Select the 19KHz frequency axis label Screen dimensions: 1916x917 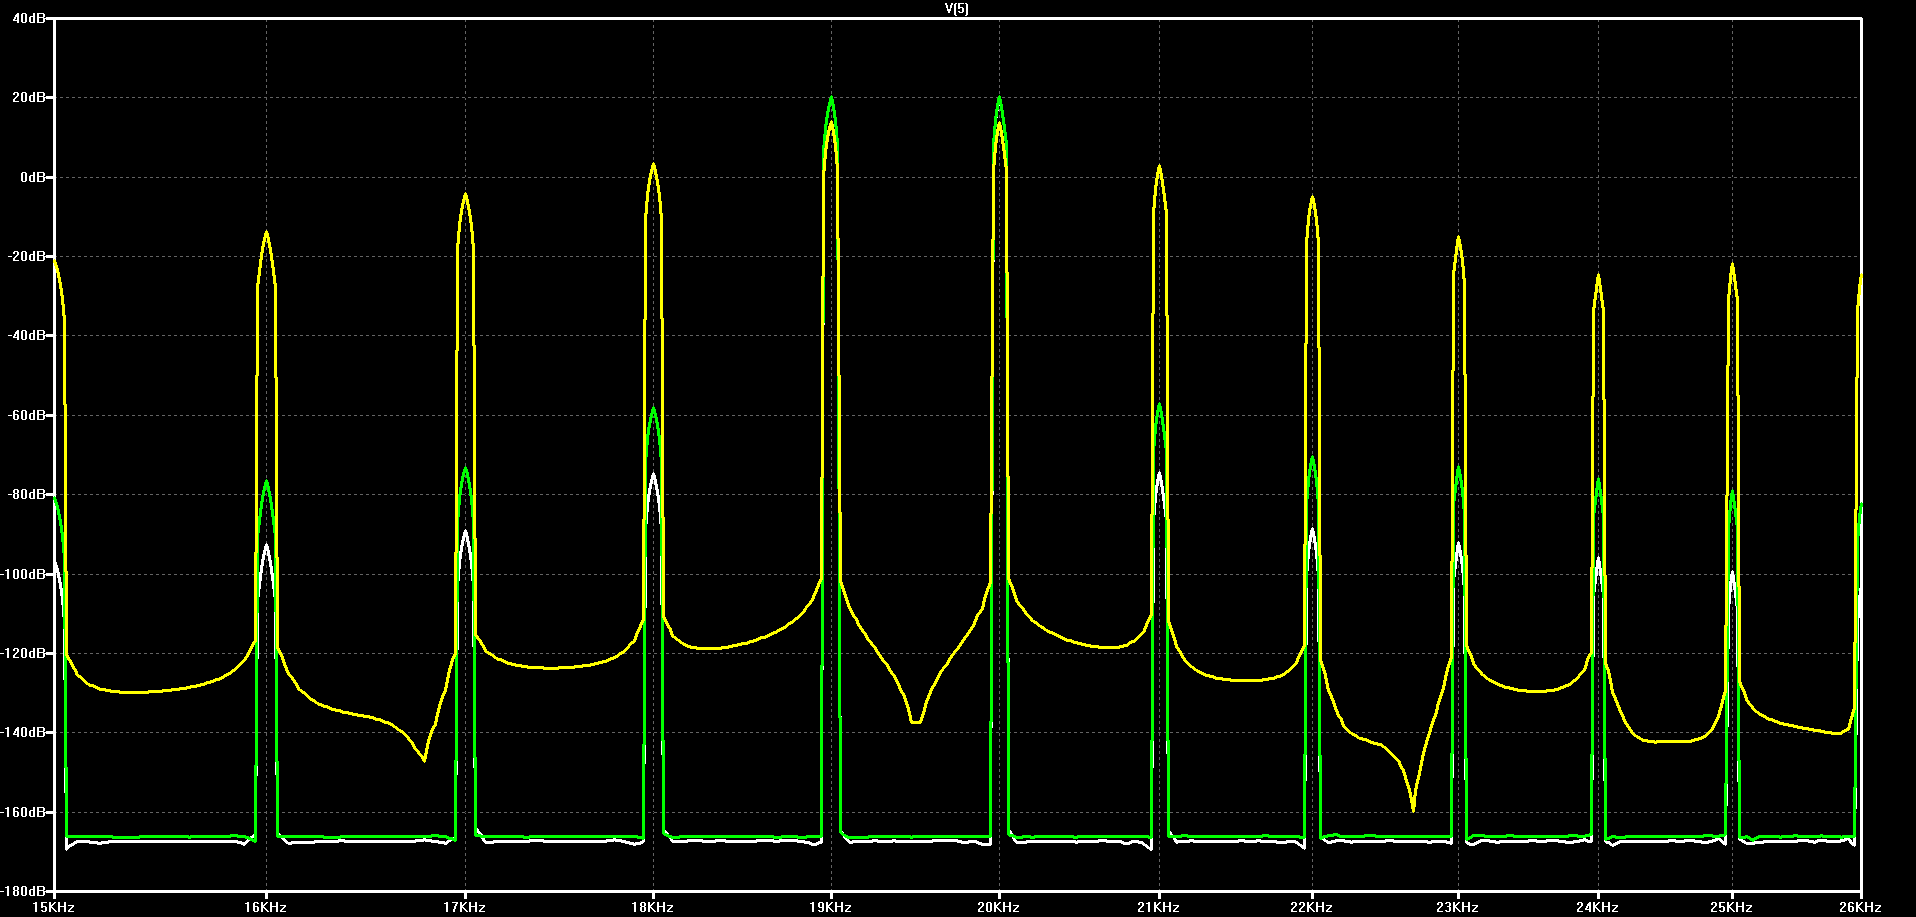(830, 907)
